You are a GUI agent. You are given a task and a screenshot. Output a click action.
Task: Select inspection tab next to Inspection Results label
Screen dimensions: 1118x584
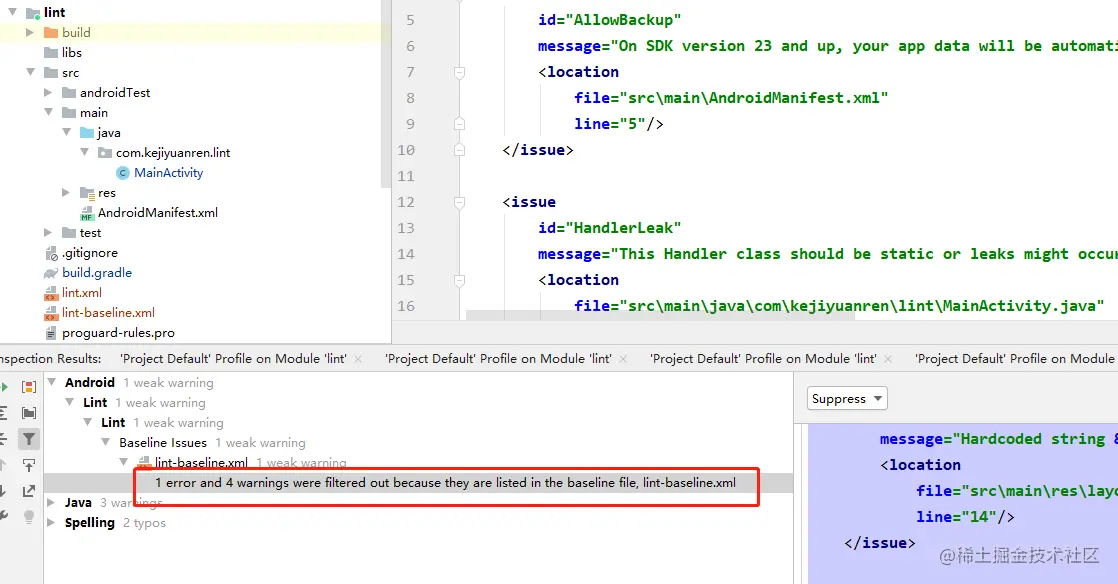tap(233, 359)
